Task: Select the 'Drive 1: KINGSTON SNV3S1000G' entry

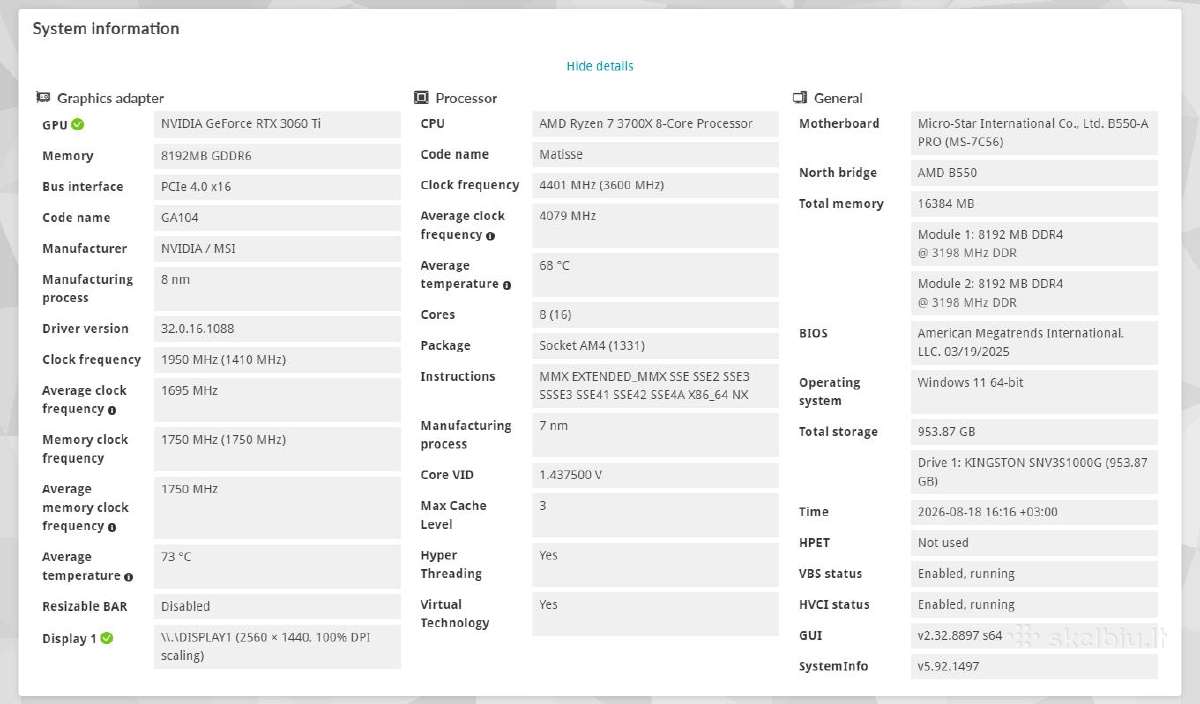Action: point(1034,471)
